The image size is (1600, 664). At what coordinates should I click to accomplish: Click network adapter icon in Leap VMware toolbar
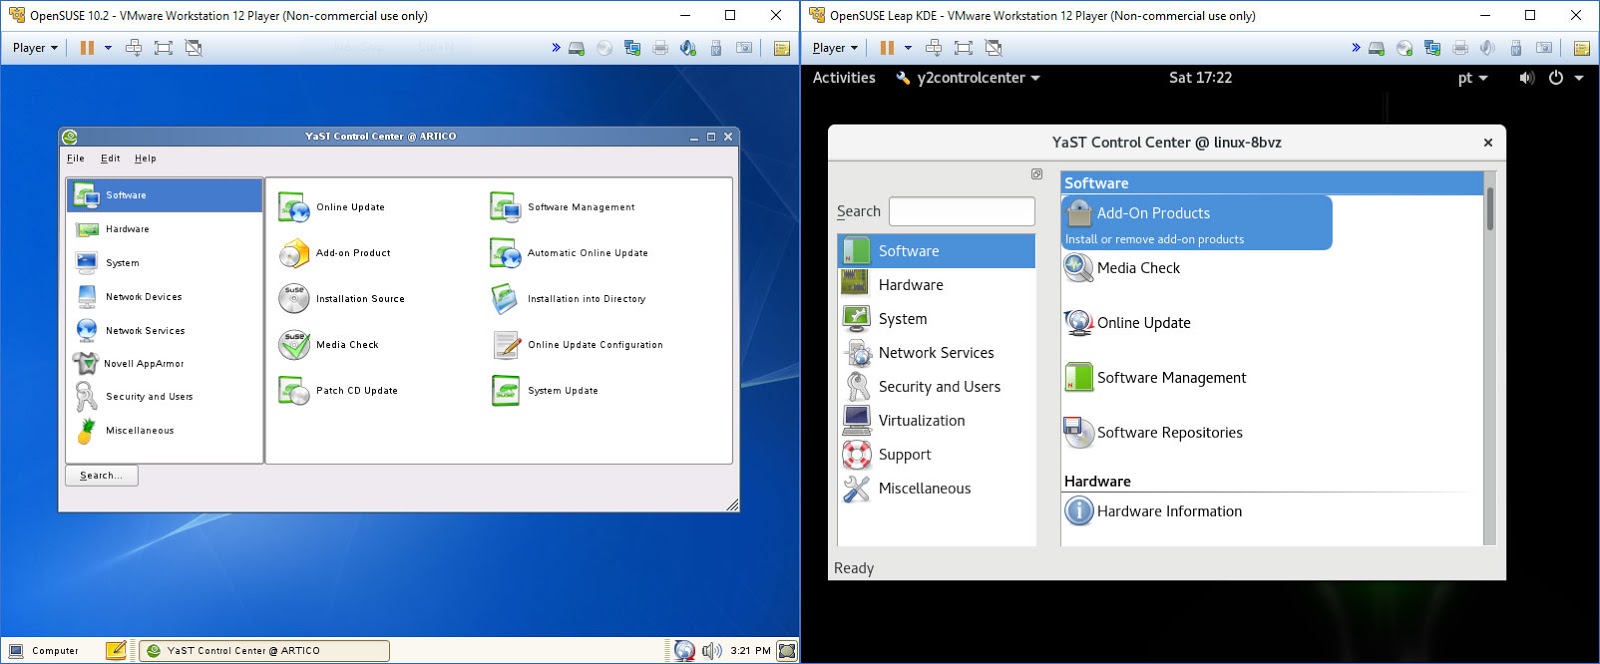pos(1432,47)
